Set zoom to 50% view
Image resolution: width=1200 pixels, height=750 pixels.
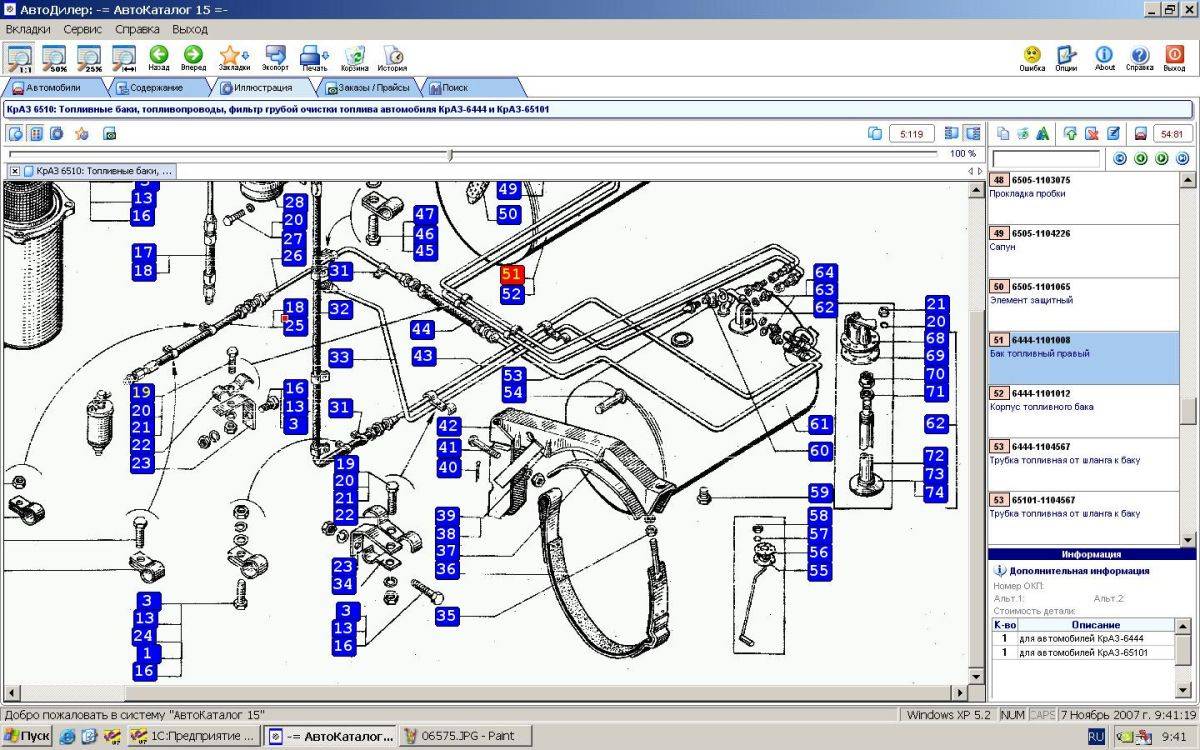(55, 58)
